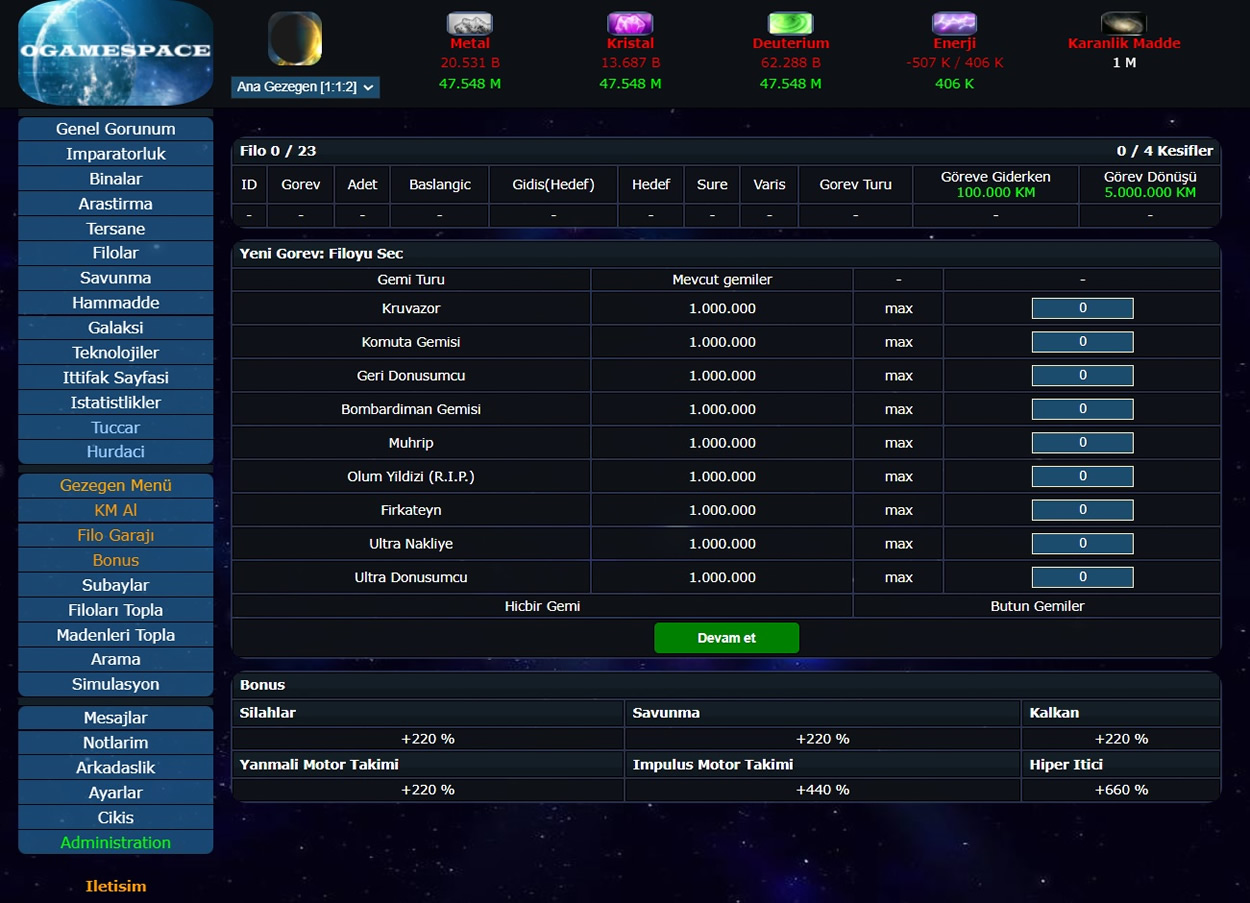Click the Metal resource icon
The width and height of the screenshot is (1250, 903).
pos(469,24)
